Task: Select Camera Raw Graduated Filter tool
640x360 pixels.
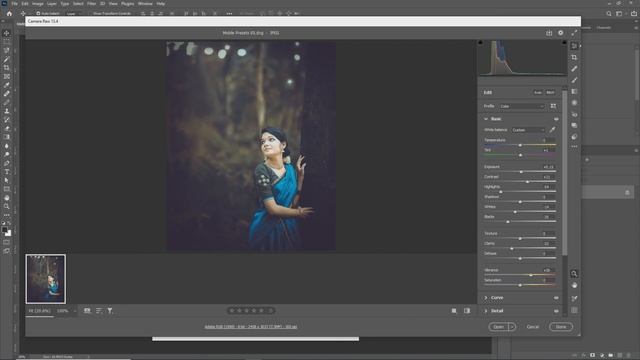Action: point(574,91)
